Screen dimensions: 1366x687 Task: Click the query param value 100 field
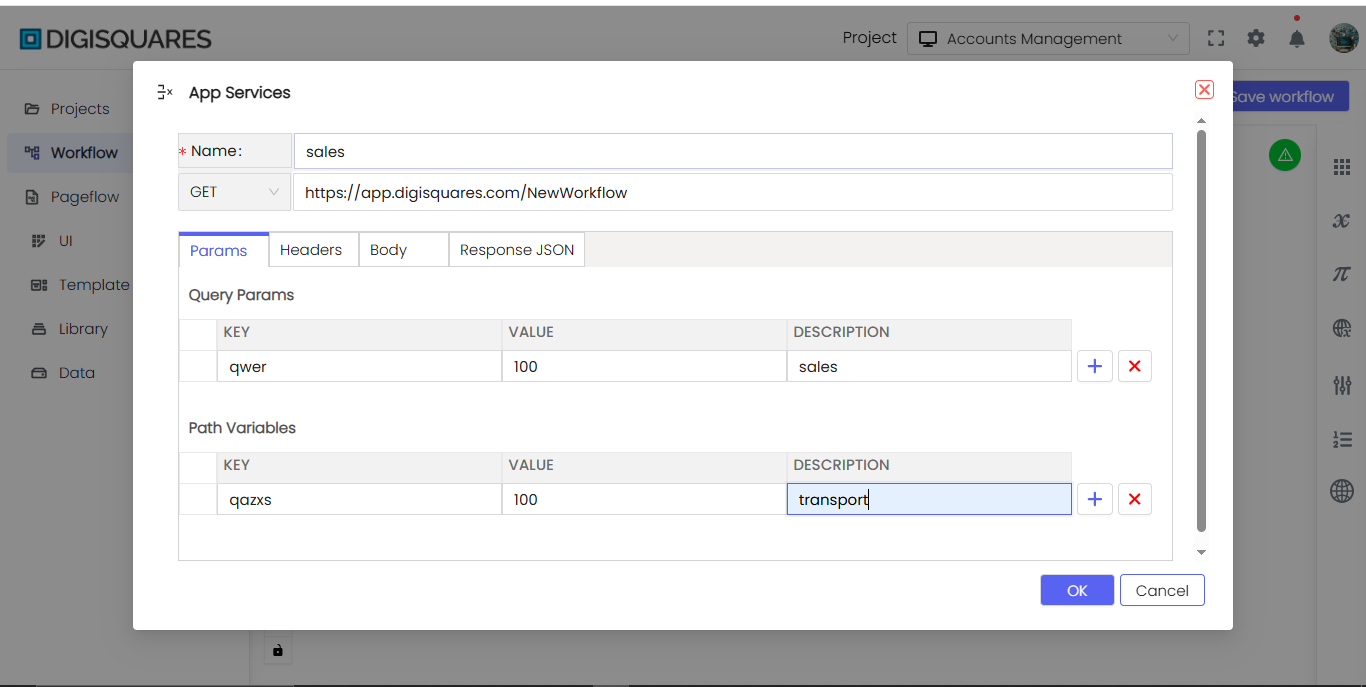point(644,366)
